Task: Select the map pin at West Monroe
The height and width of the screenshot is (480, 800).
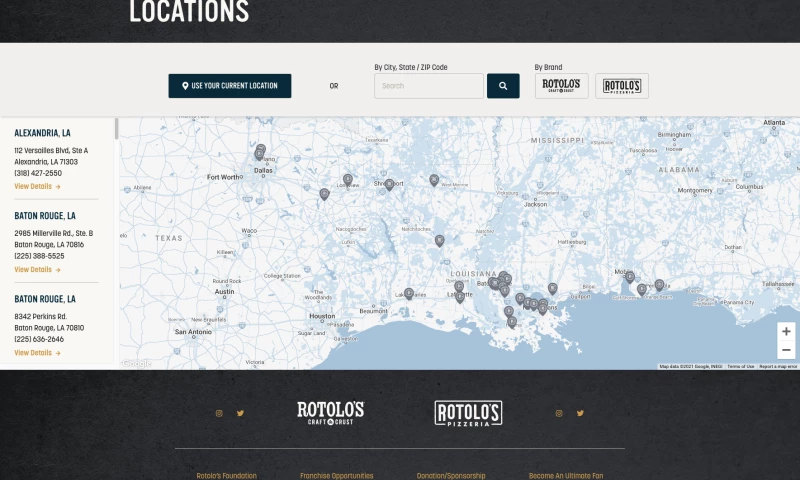Action: pyautogui.click(x=434, y=180)
